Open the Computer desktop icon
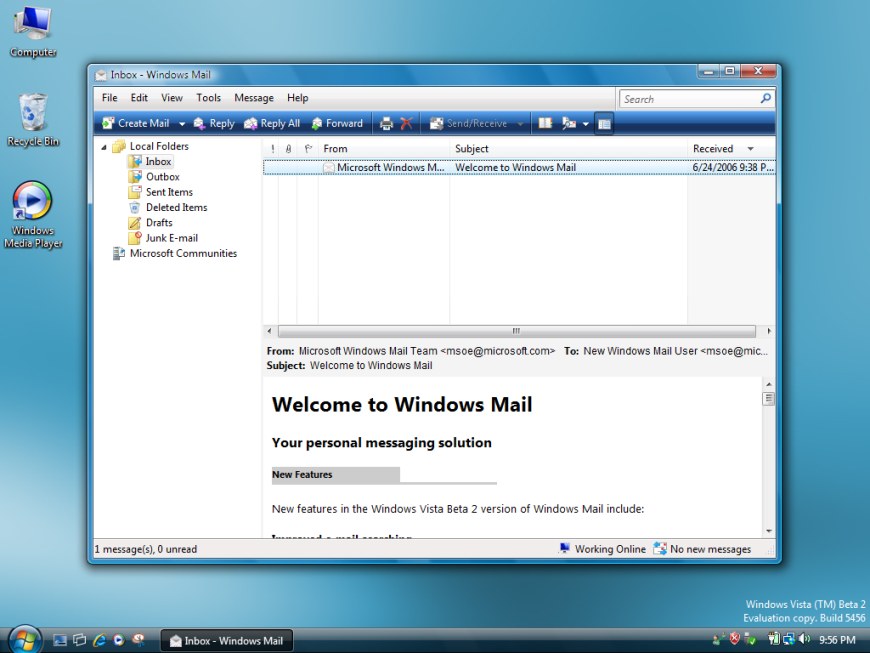The image size is (870, 653). coord(33,30)
